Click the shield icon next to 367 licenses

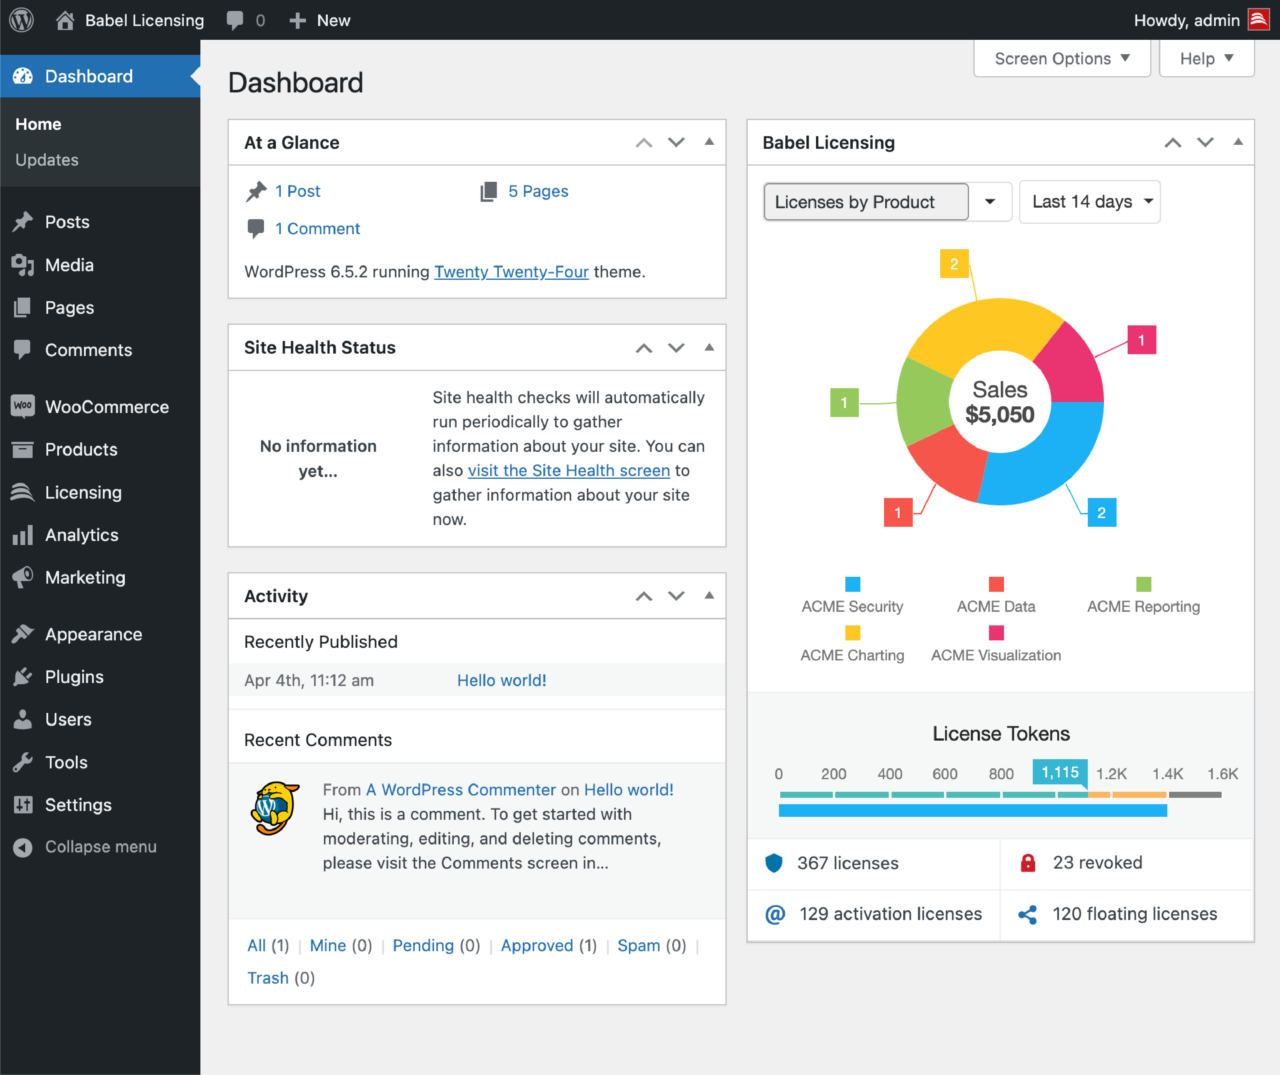774,862
